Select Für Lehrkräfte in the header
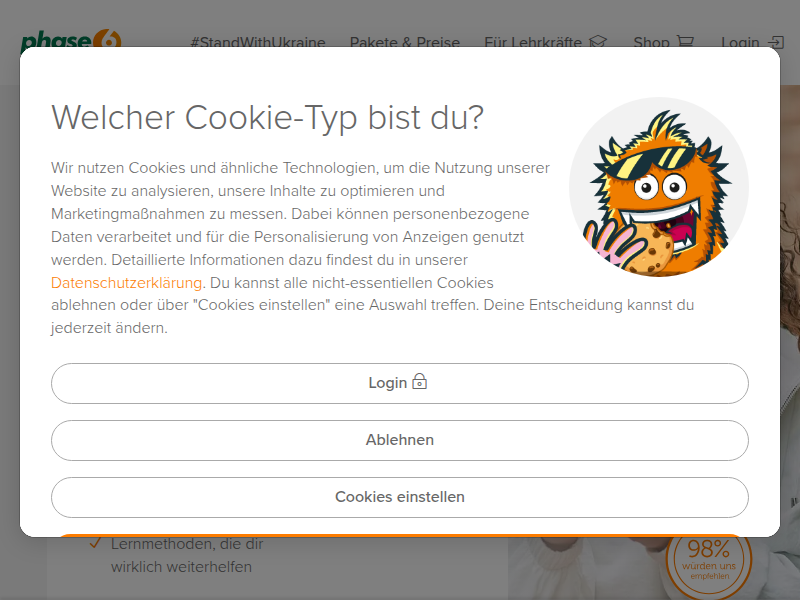800x600 pixels. coord(533,42)
